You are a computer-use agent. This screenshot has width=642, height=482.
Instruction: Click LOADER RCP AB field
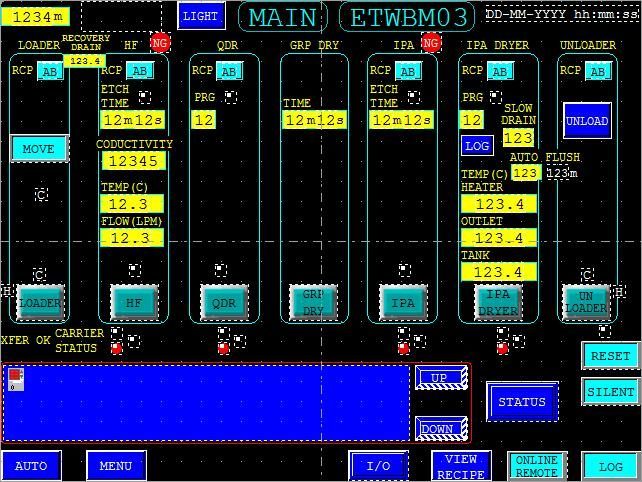point(50,71)
